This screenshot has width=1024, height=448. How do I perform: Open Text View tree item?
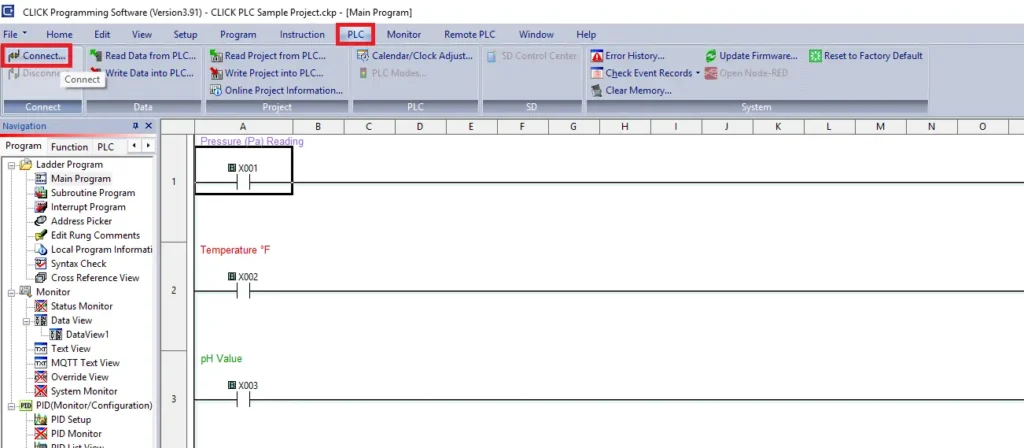pyautogui.click(x=71, y=349)
